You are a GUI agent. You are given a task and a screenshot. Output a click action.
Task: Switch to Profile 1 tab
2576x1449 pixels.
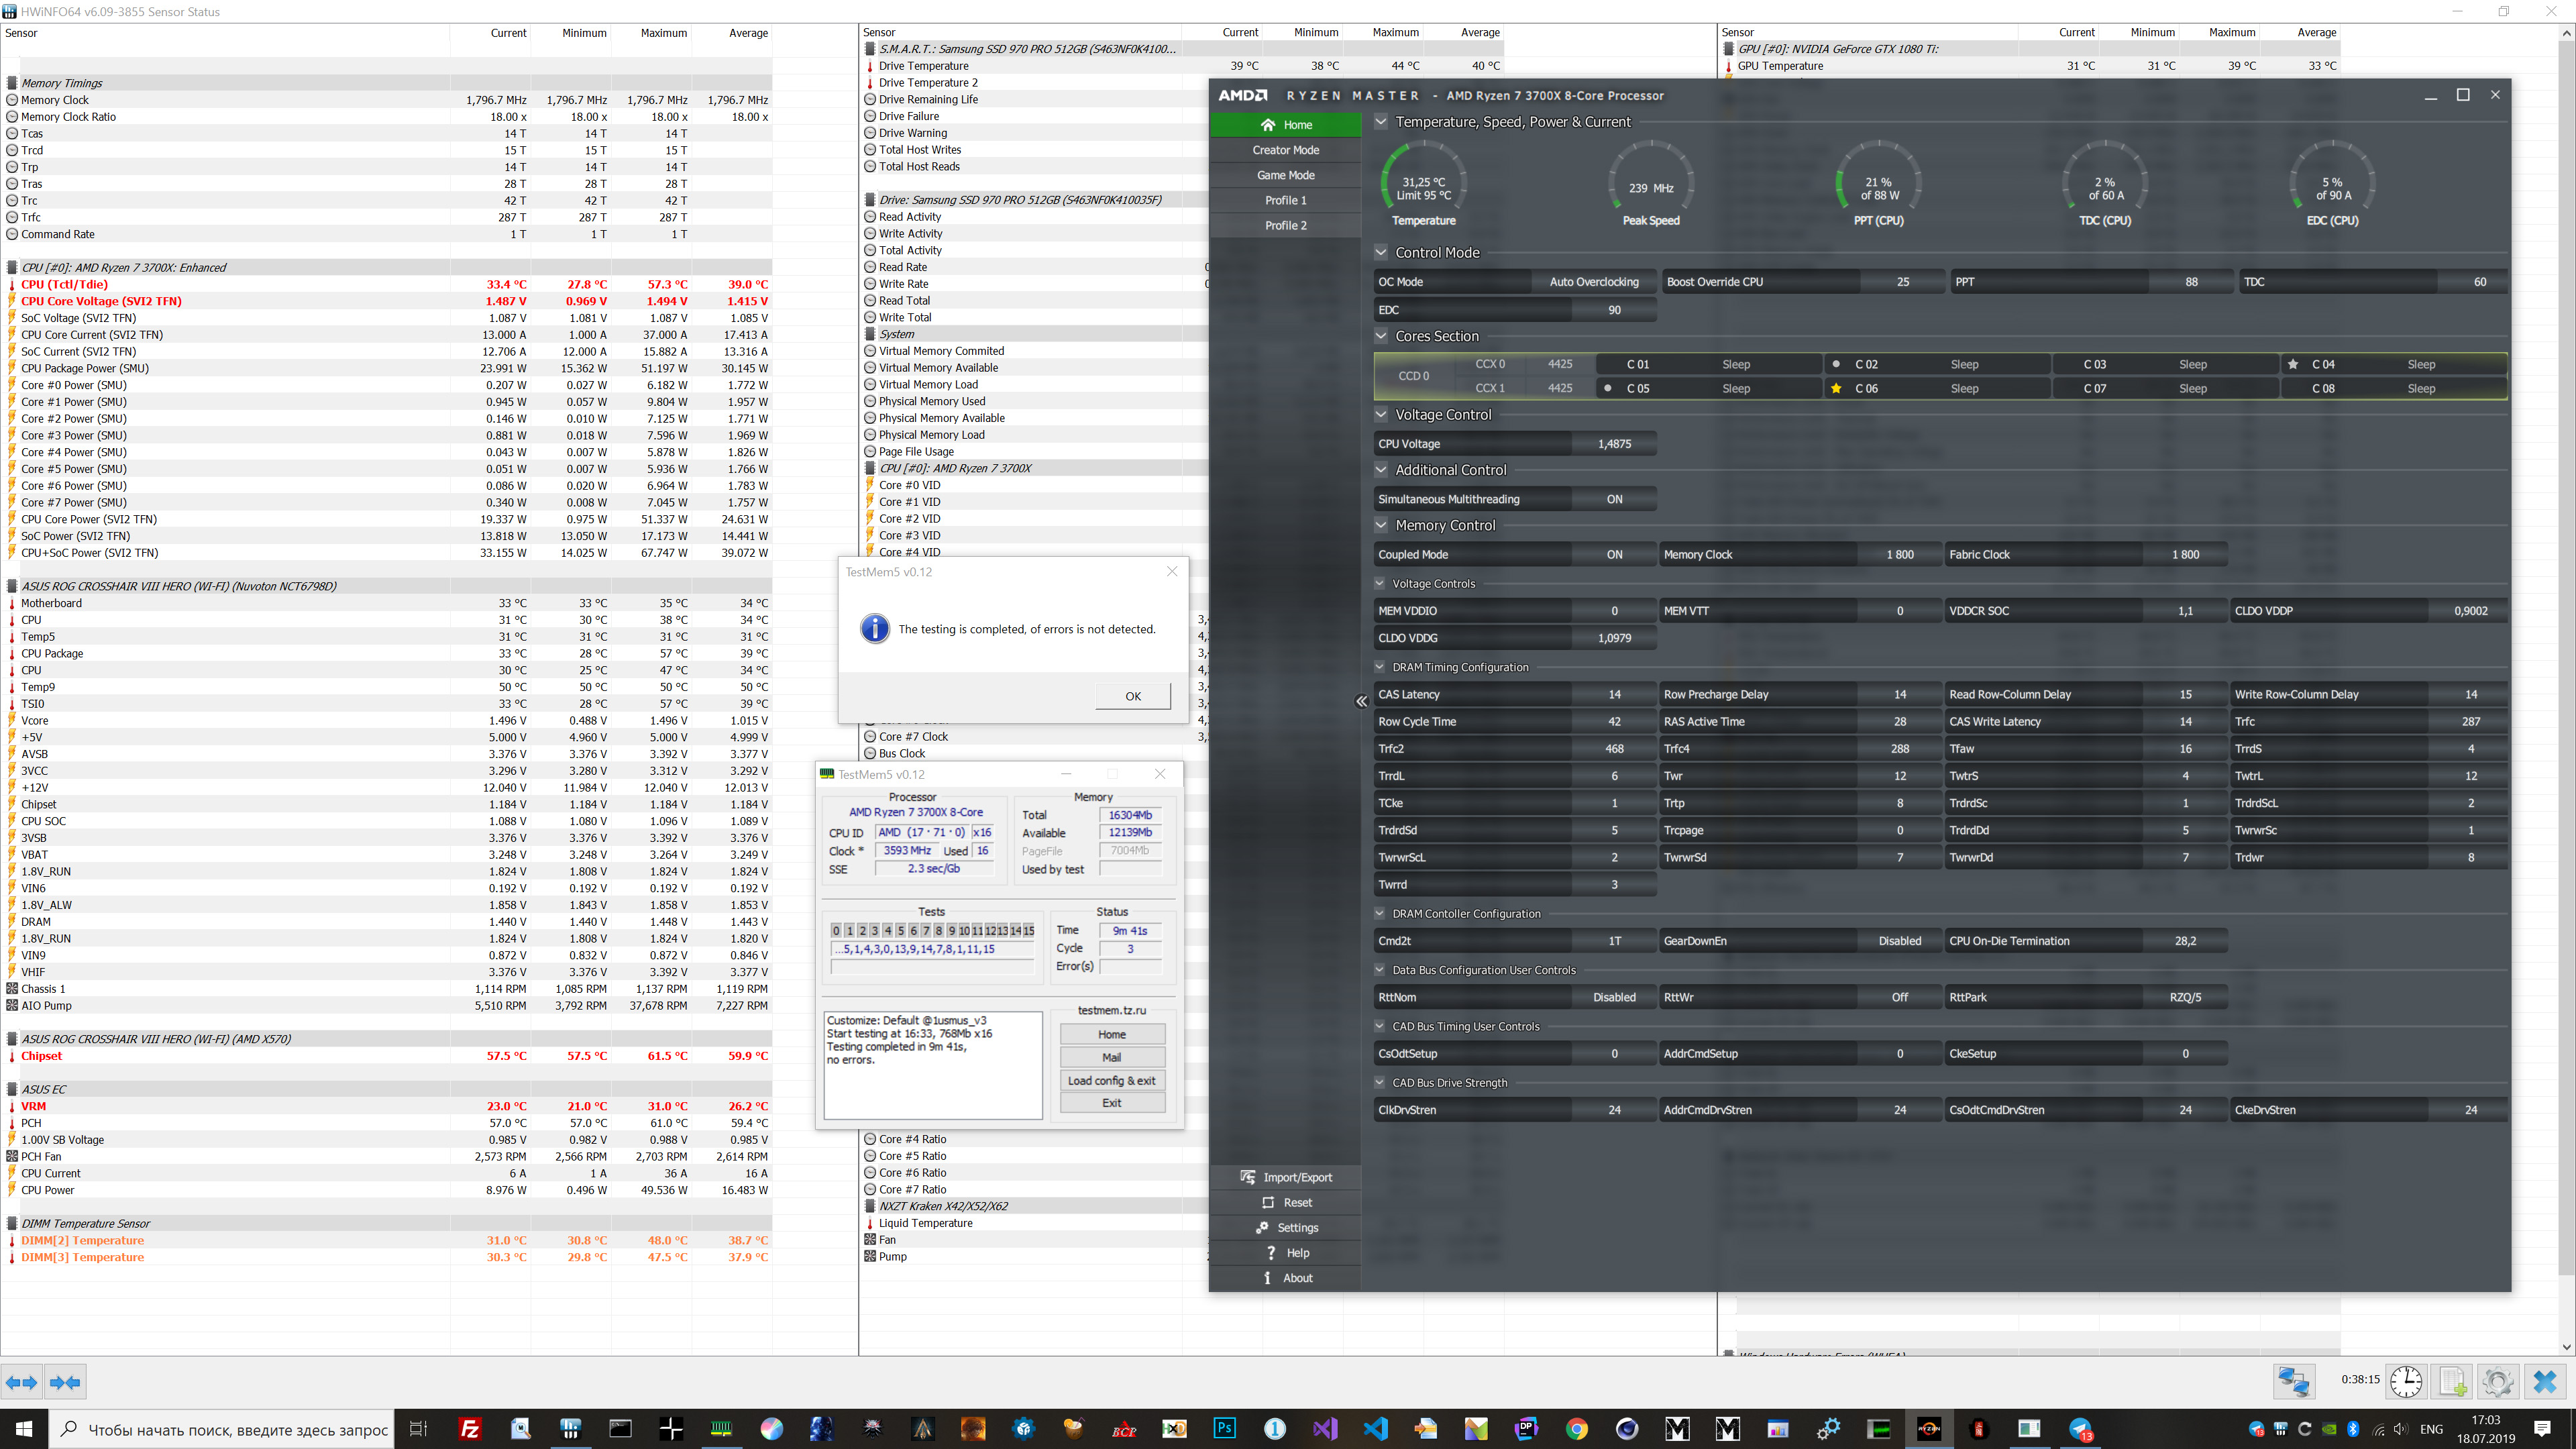[x=1285, y=200]
